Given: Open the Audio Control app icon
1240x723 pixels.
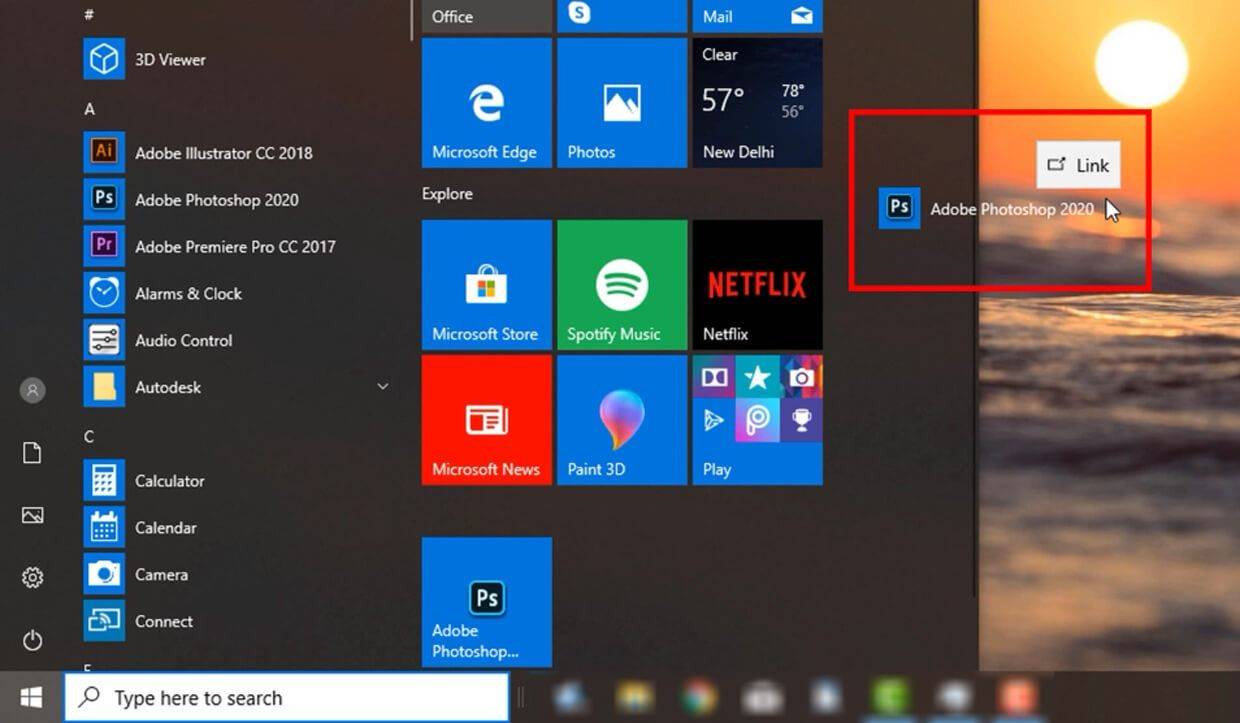Looking at the screenshot, I should [104, 340].
